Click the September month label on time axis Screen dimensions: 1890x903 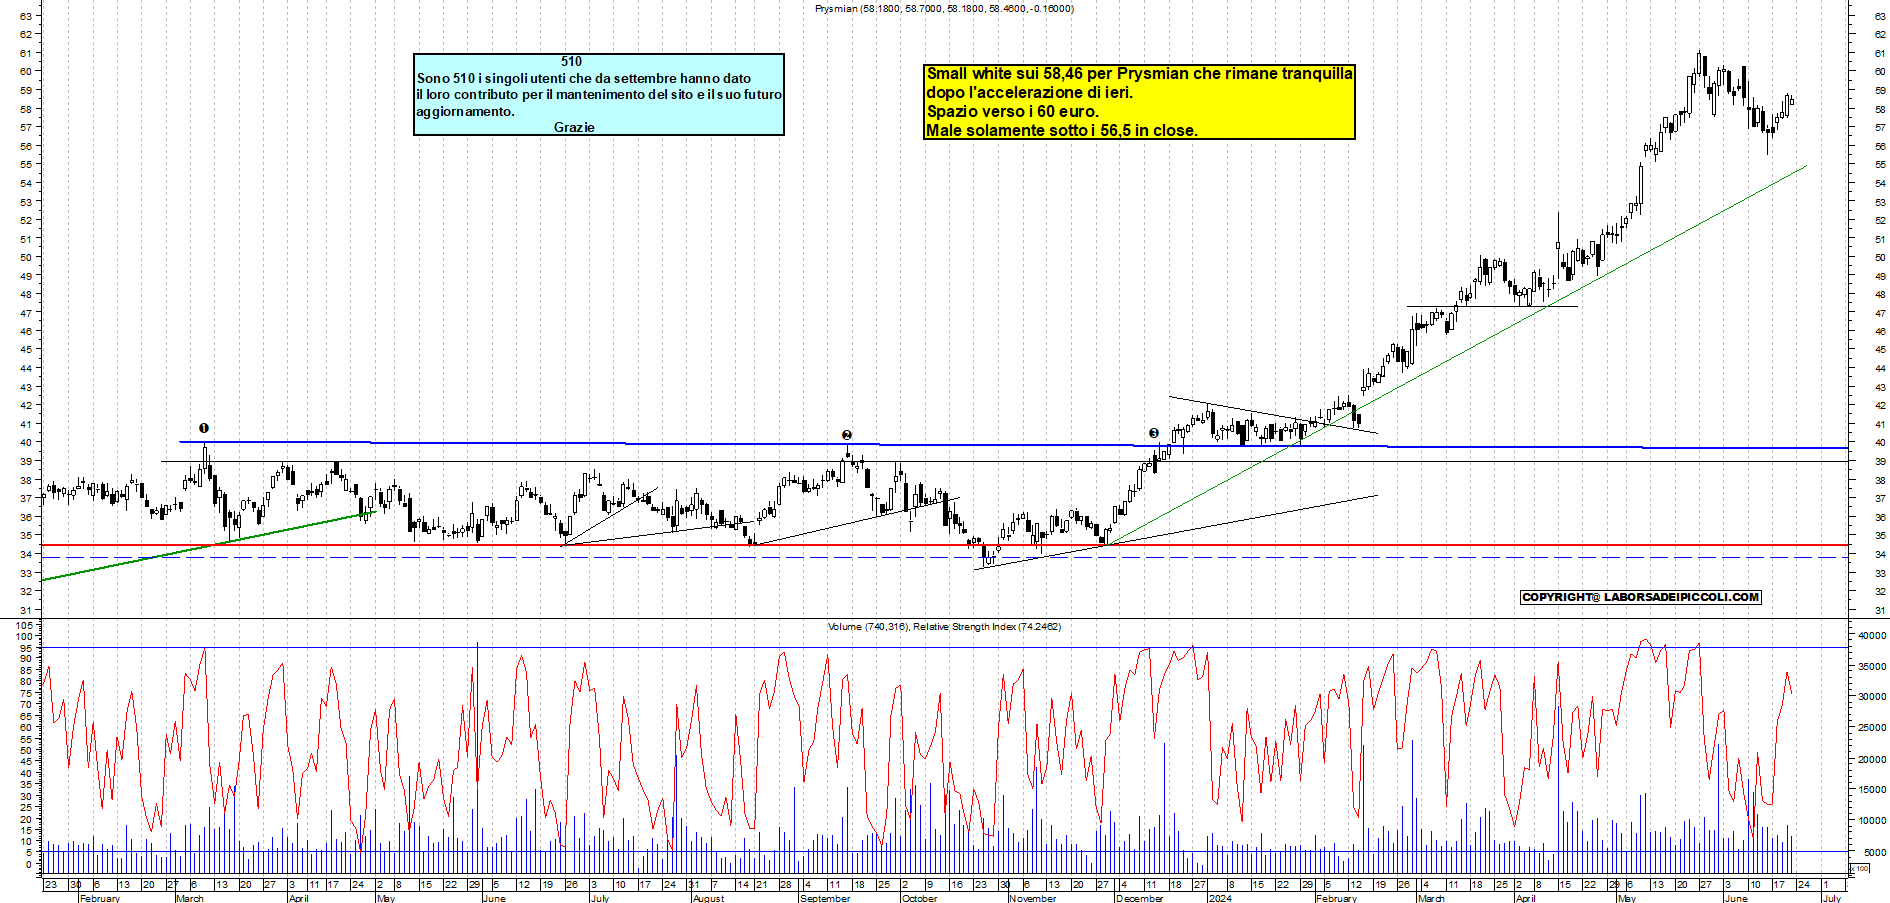tap(825, 898)
